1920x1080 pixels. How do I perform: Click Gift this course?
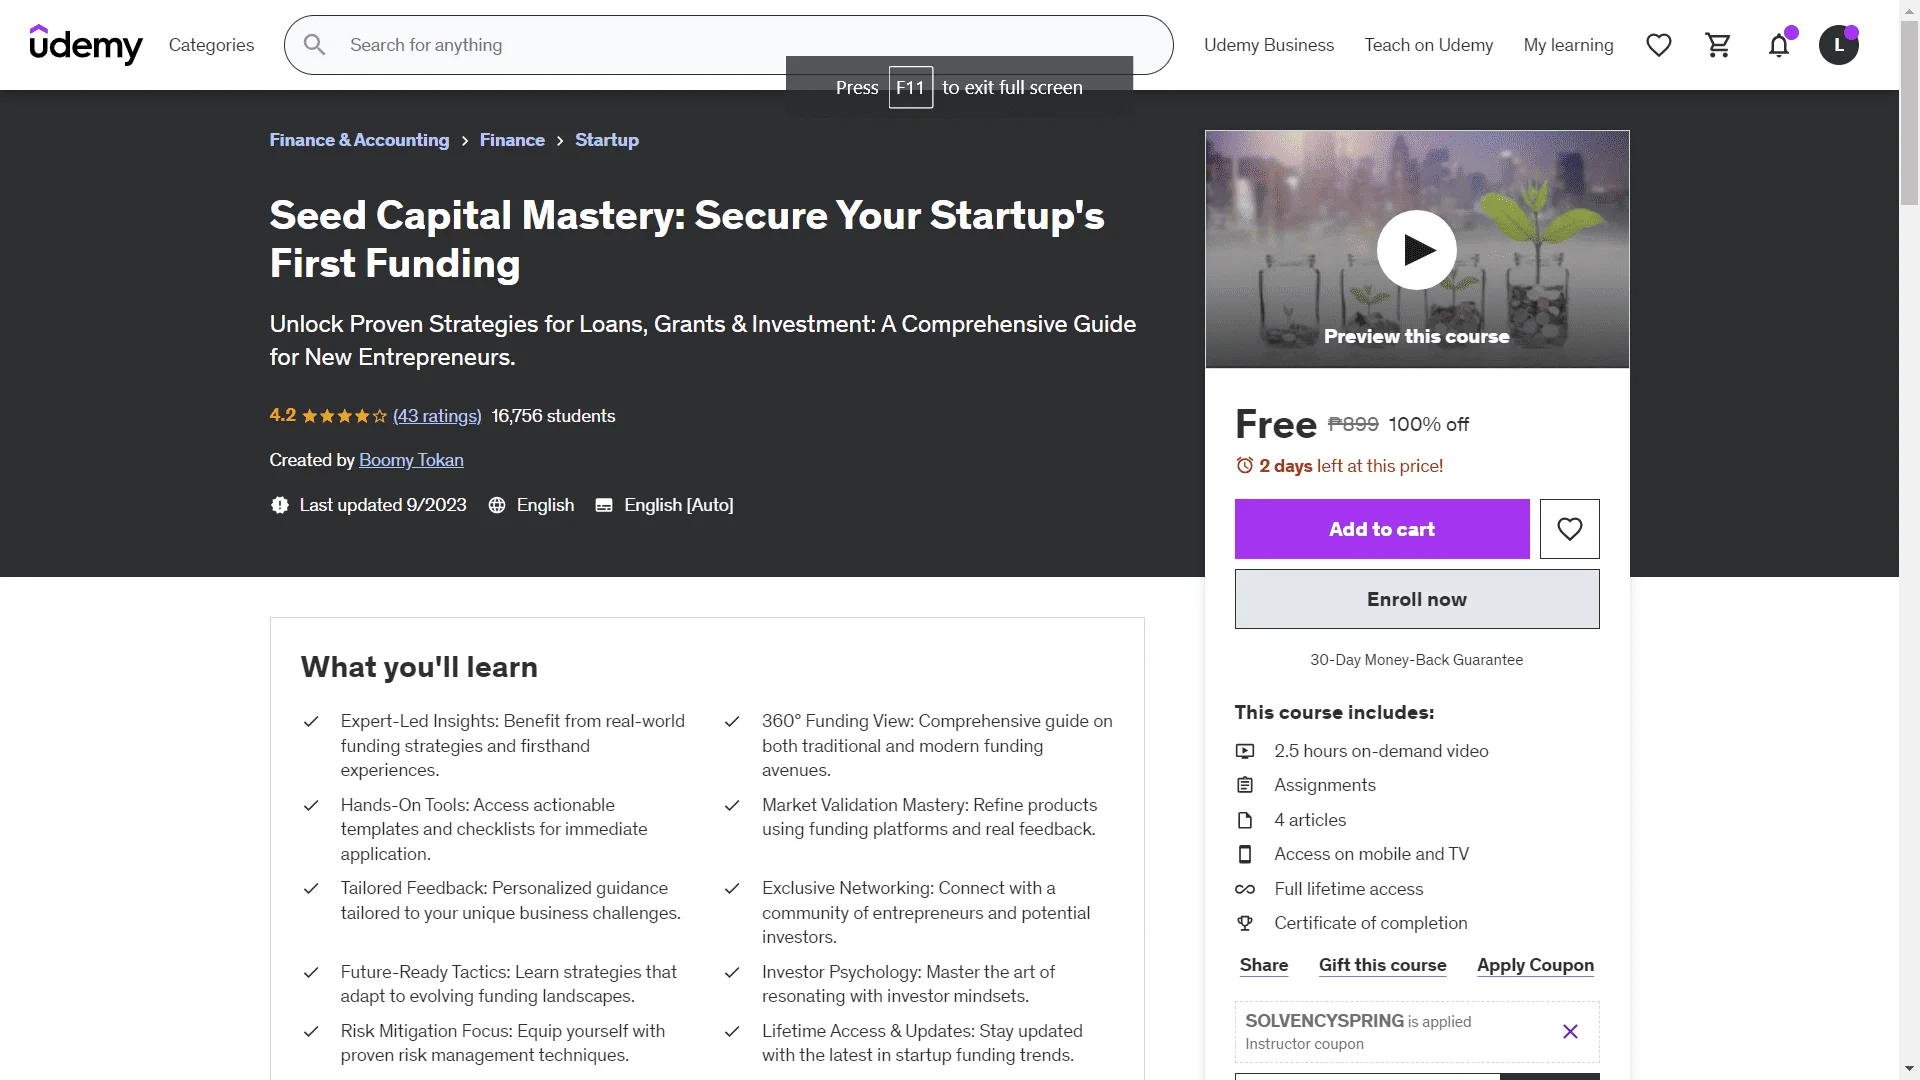click(x=1382, y=965)
